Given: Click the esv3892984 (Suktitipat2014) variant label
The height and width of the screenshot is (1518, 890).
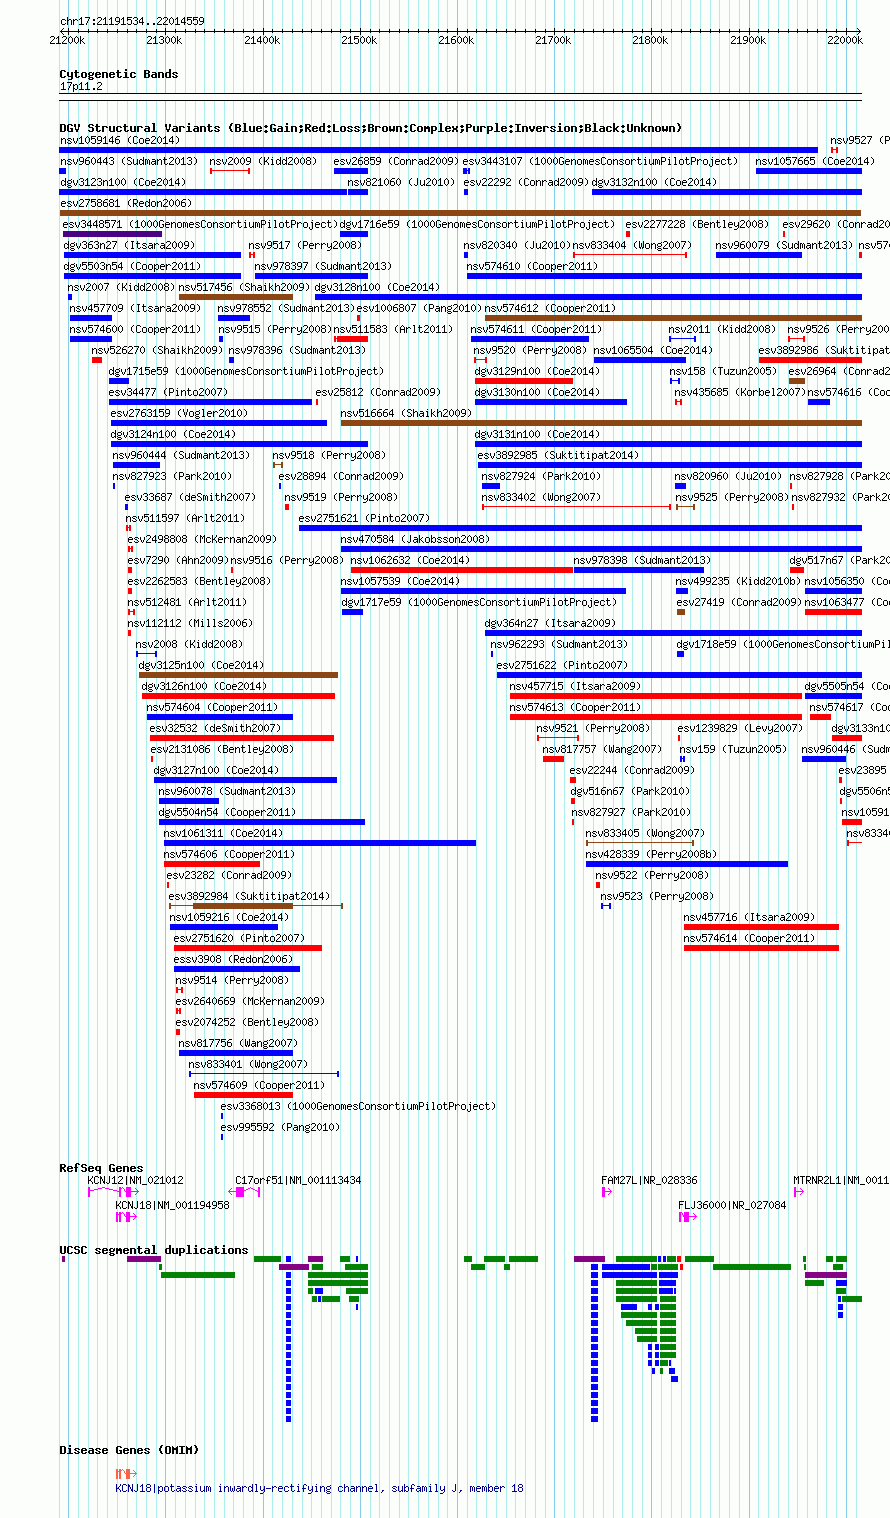Looking at the screenshot, I should point(248,896).
